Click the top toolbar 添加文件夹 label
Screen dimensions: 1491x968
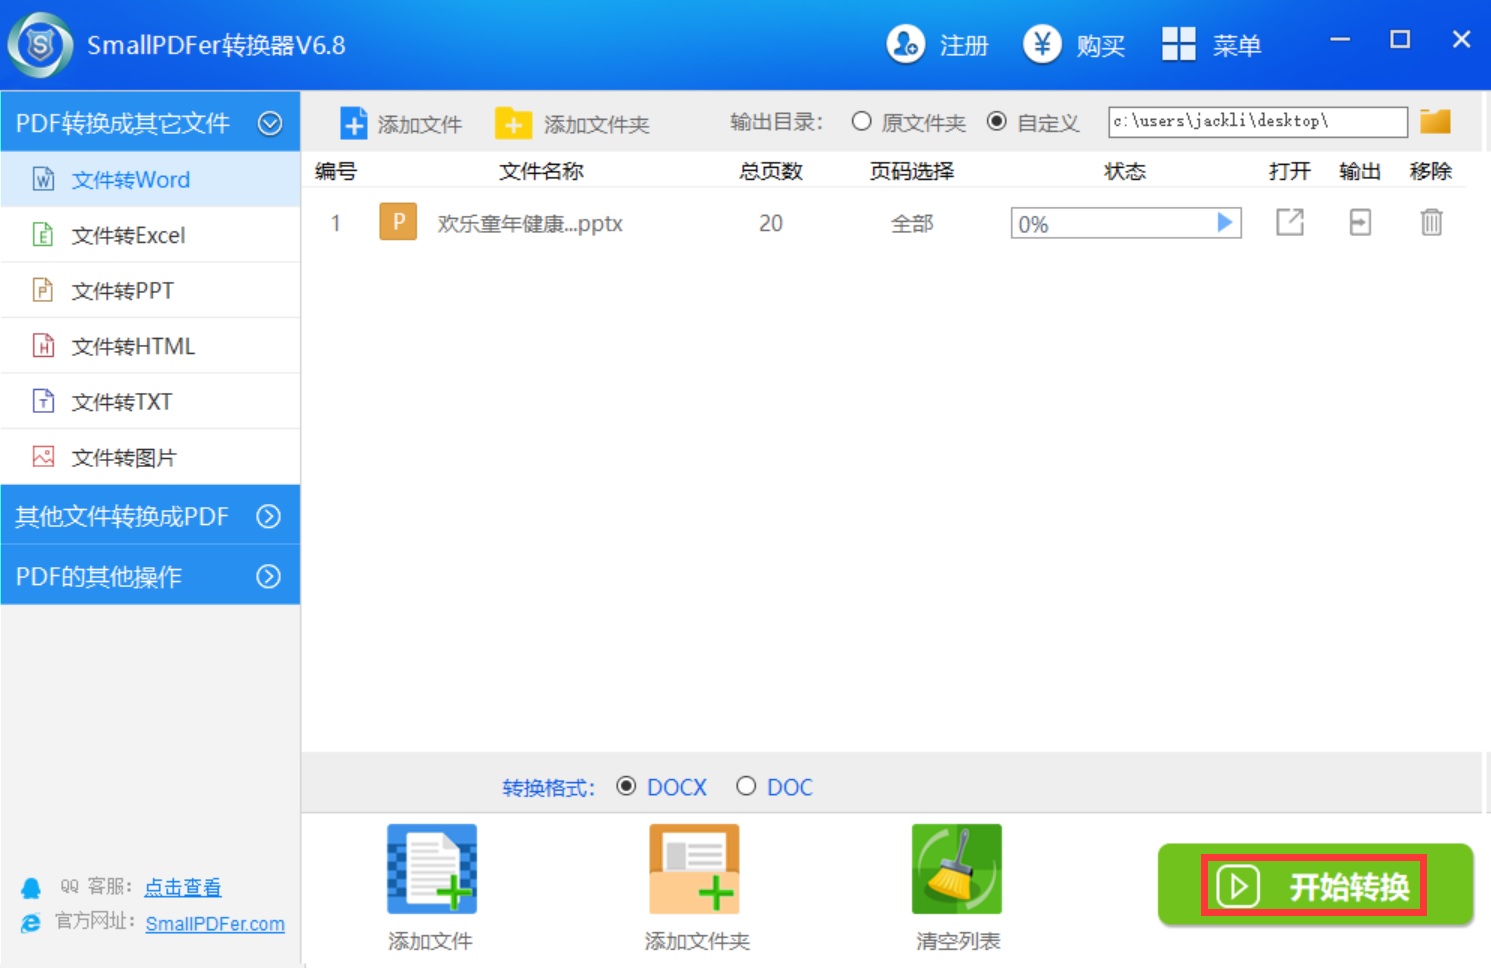pos(597,124)
